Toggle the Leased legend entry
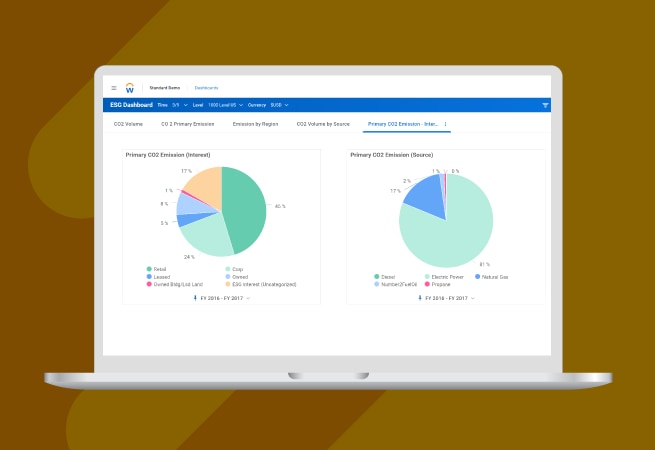655x450 pixels. (158, 276)
